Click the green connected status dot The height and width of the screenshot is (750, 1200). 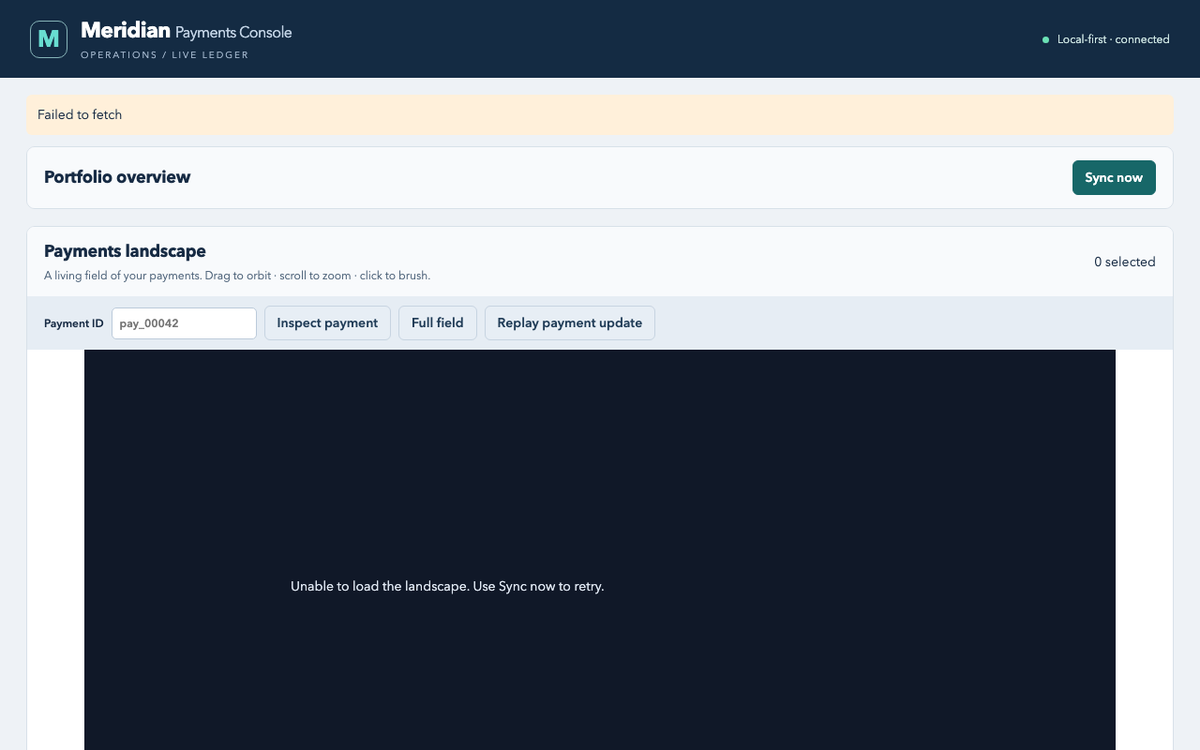pos(1046,40)
